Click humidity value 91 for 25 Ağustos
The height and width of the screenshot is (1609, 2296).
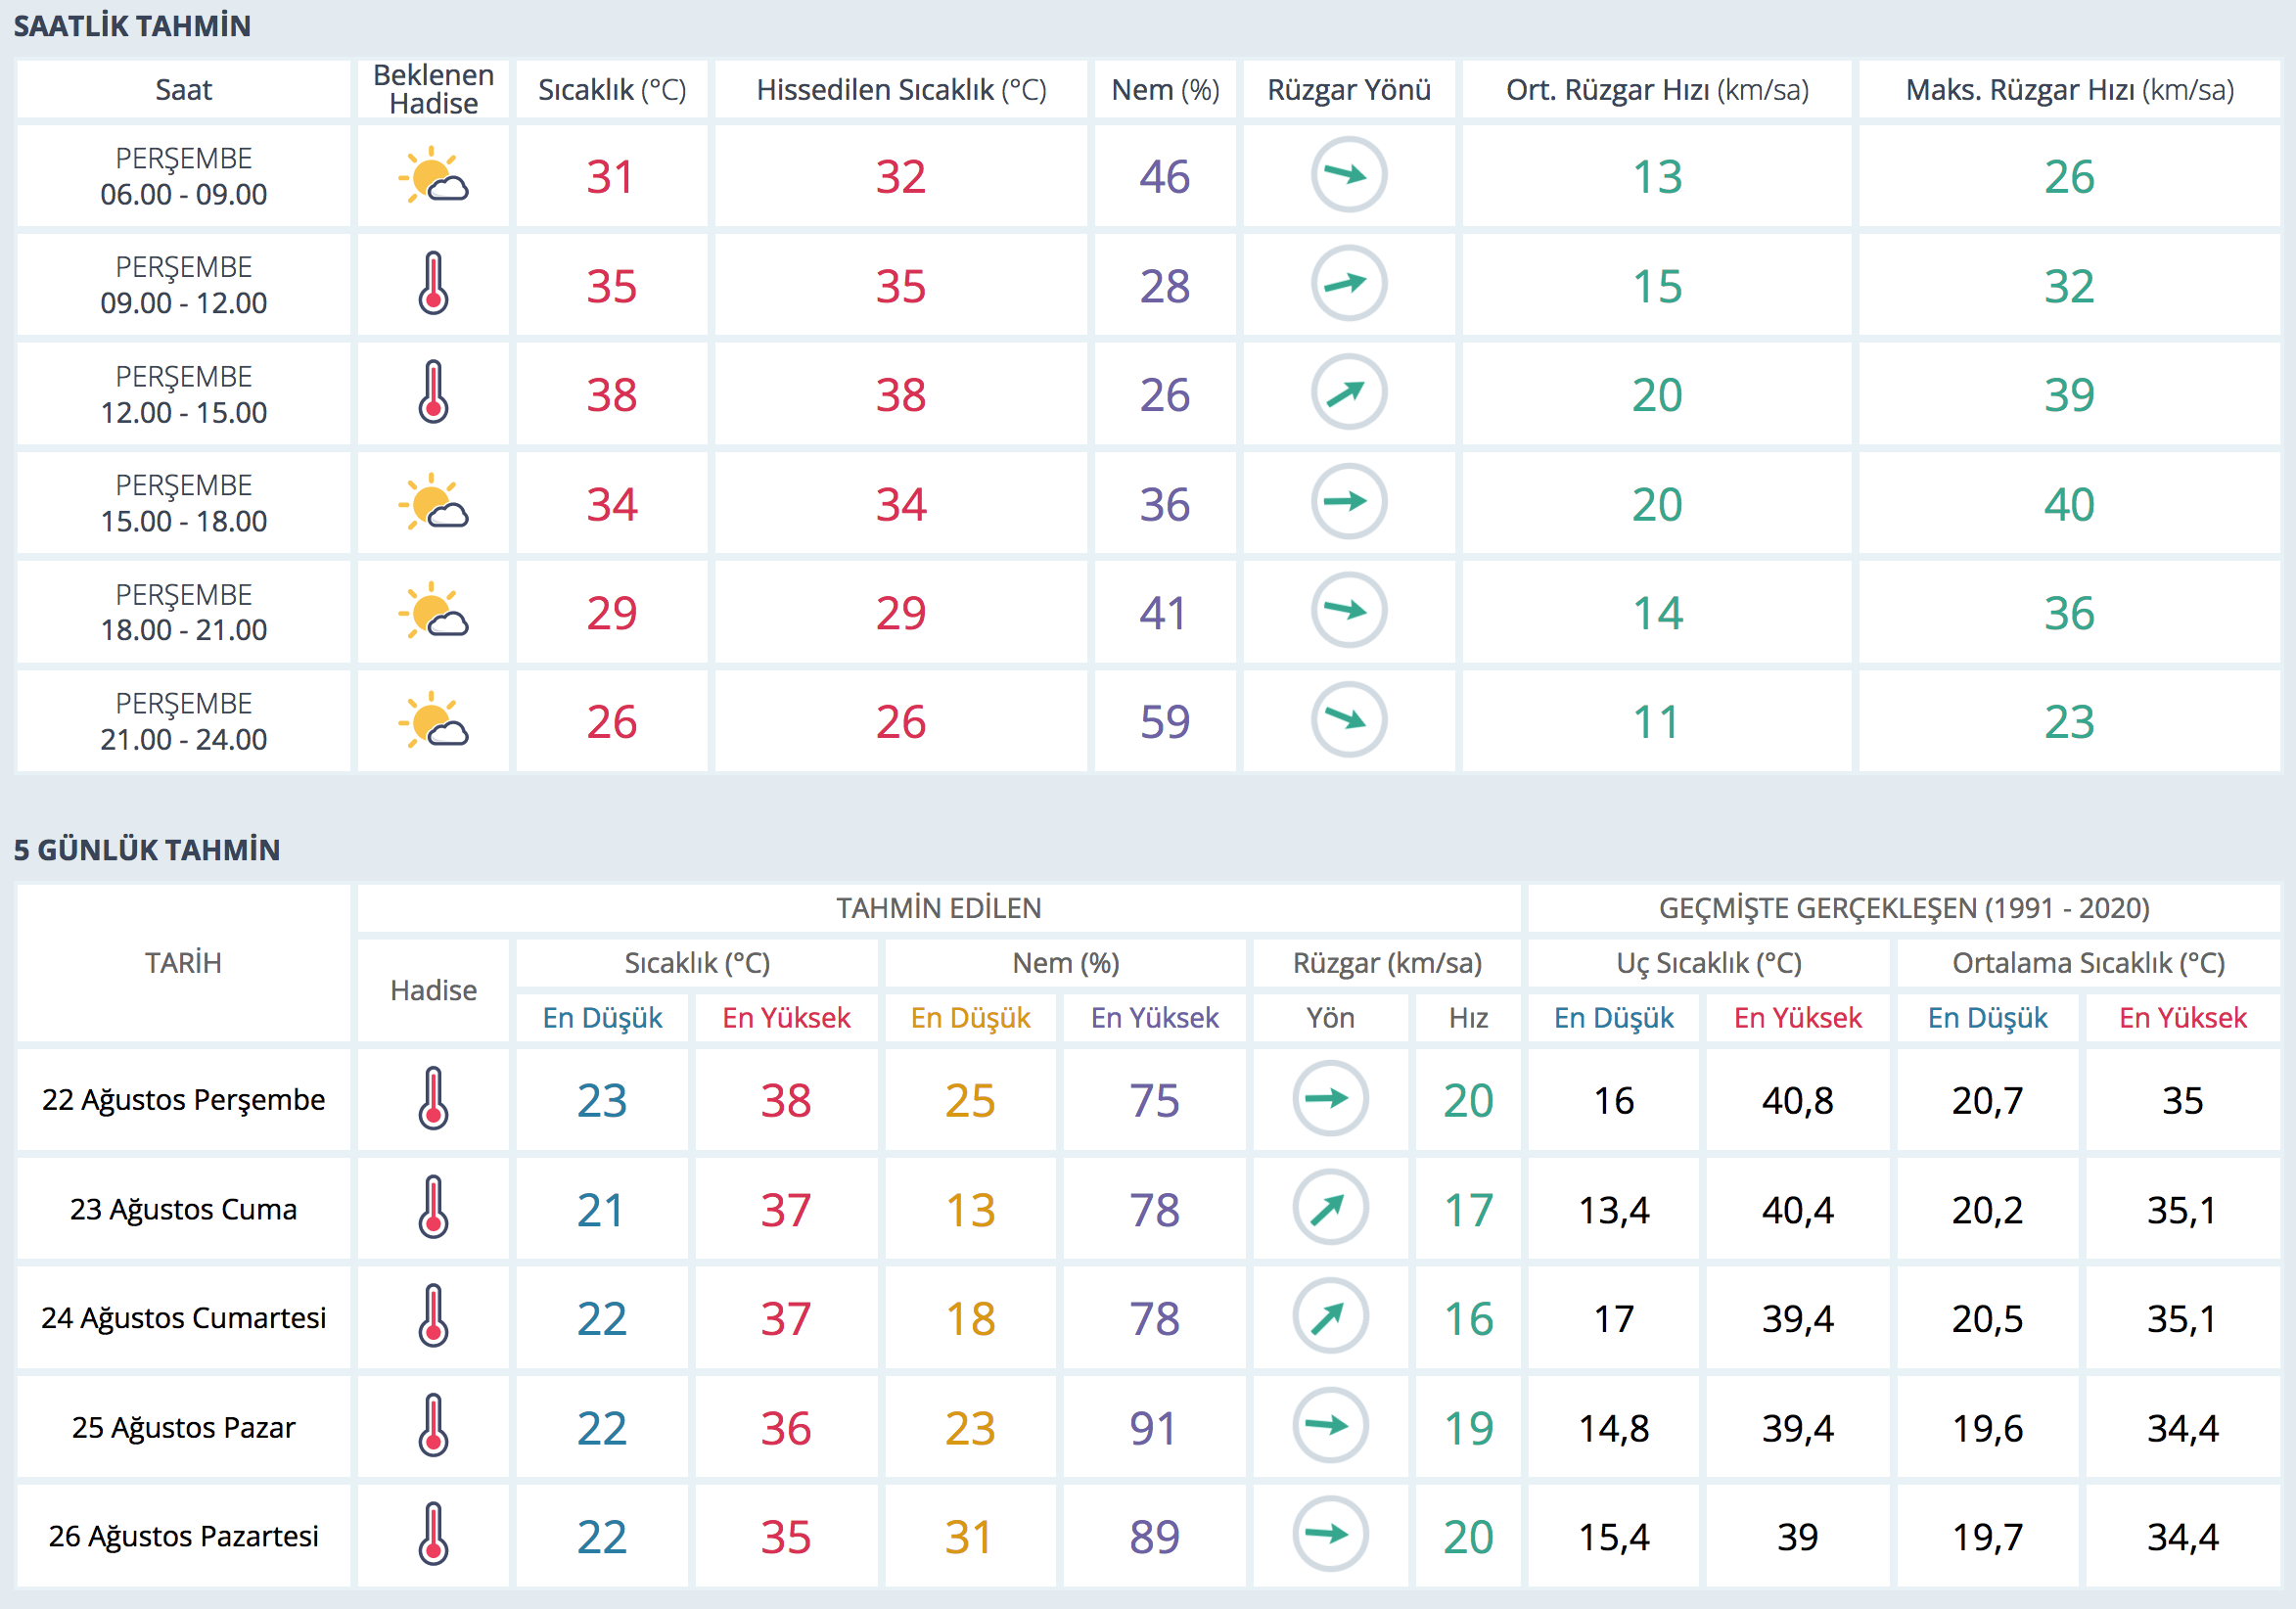point(1154,1428)
